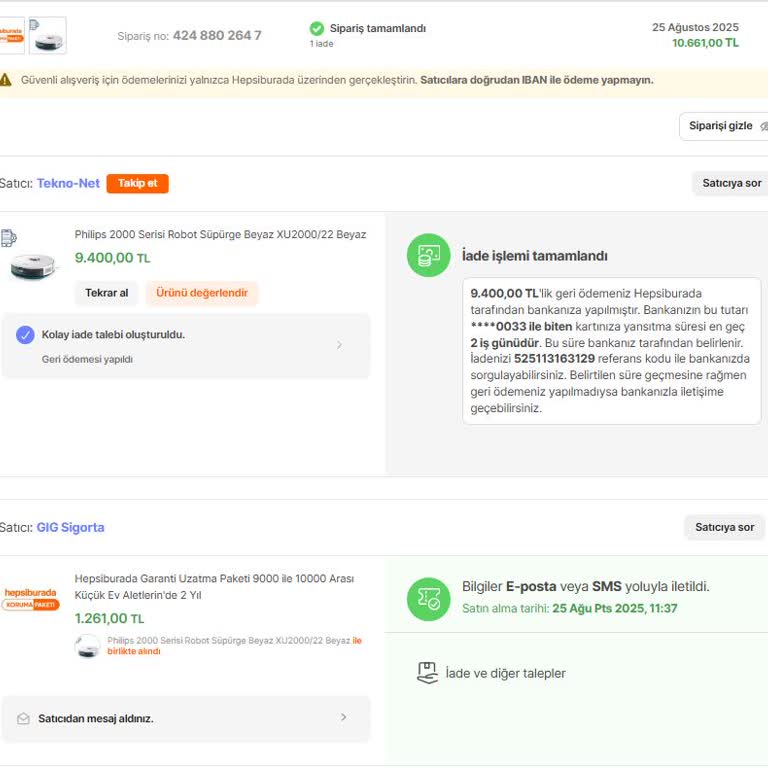
Task: Click the green refund completed money icon
Action: coord(429,255)
